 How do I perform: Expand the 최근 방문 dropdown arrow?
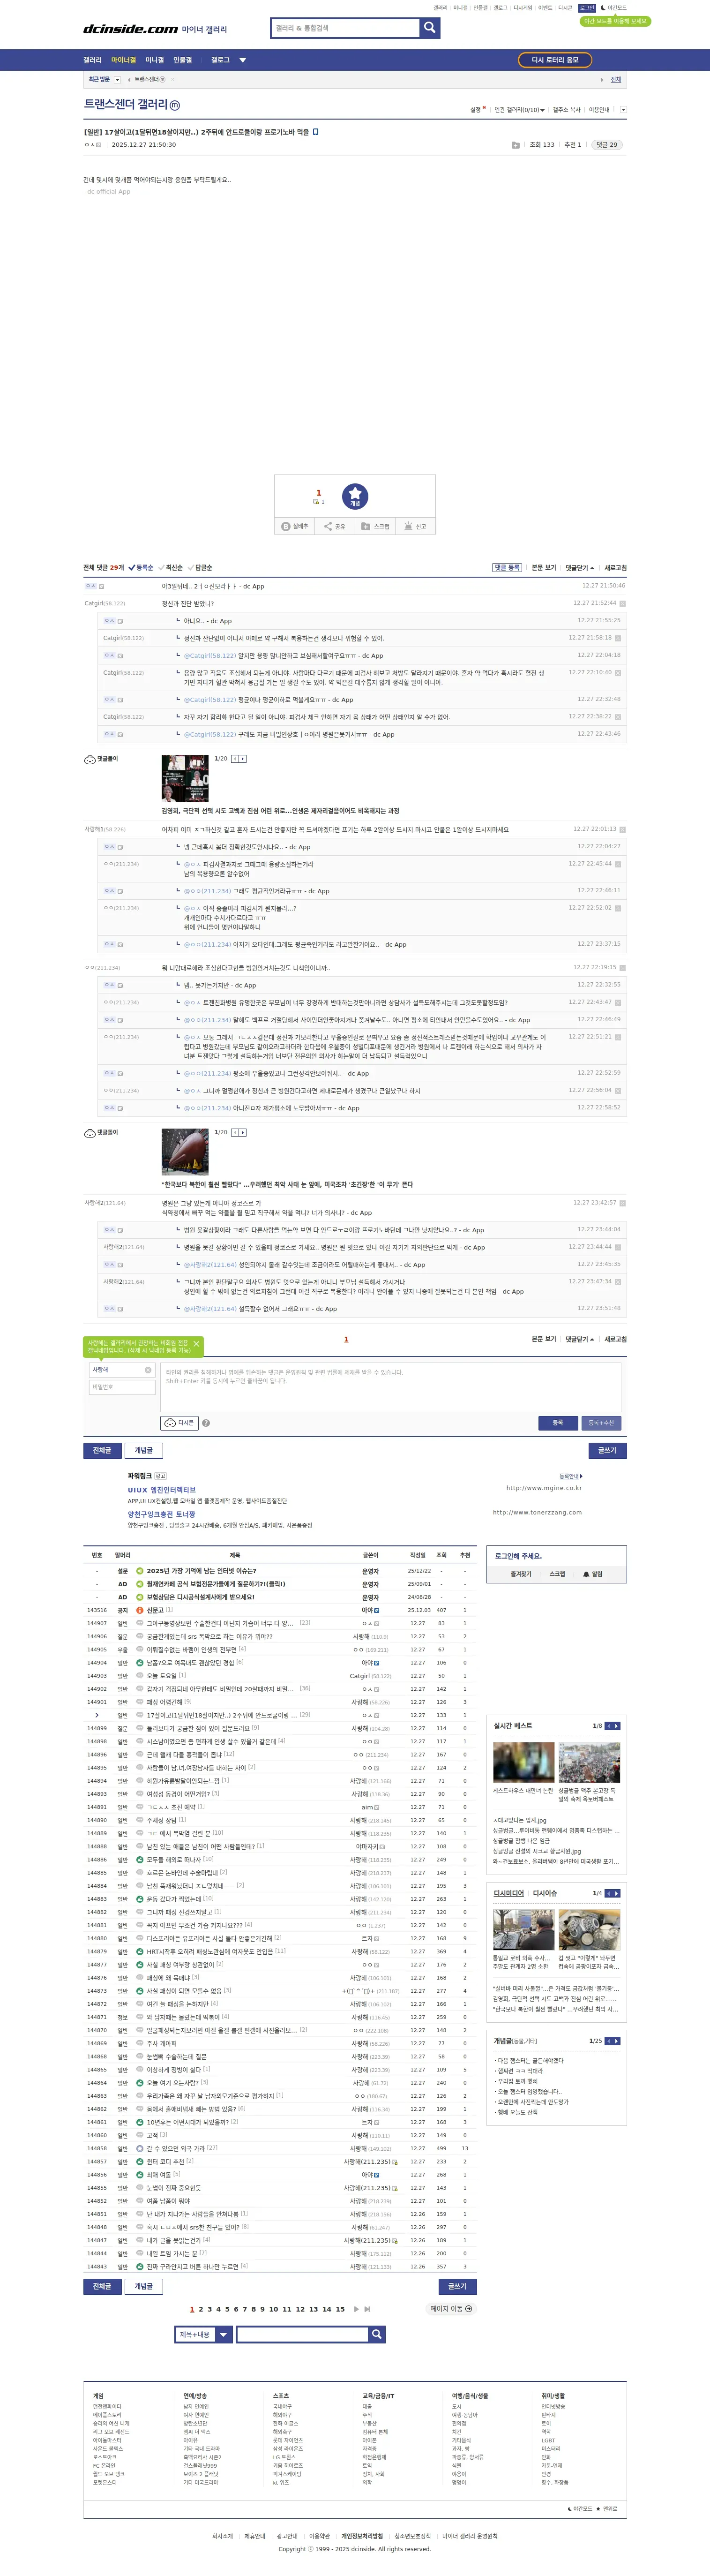pos(117,80)
